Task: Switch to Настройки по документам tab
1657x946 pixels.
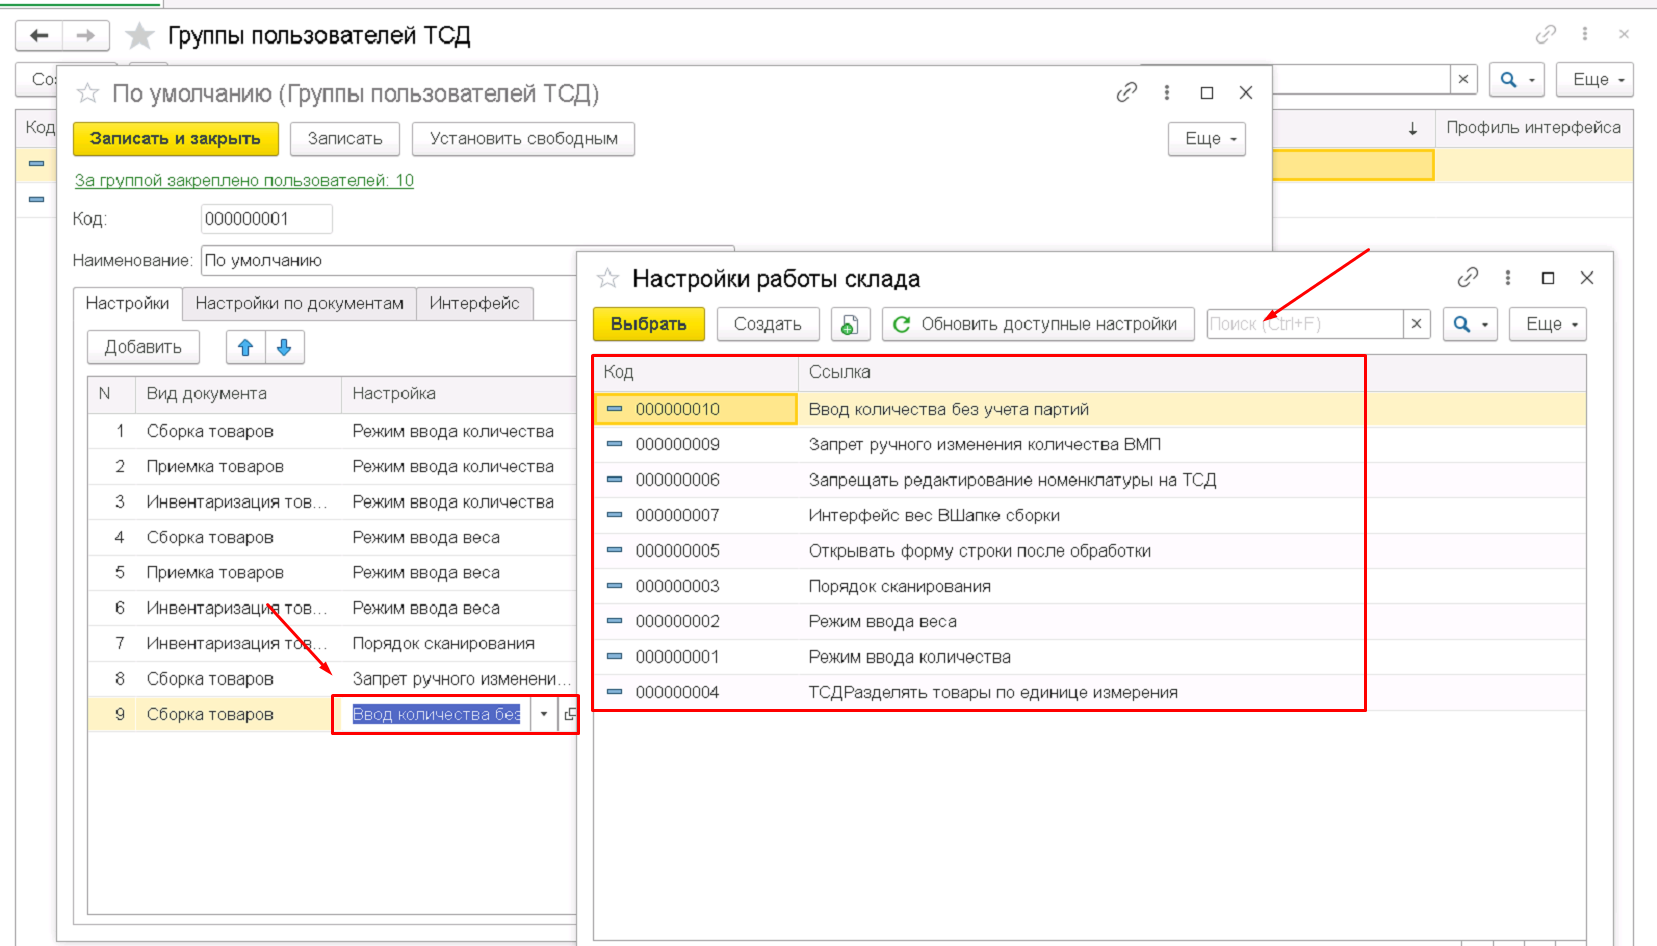Action: click(299, 303)
